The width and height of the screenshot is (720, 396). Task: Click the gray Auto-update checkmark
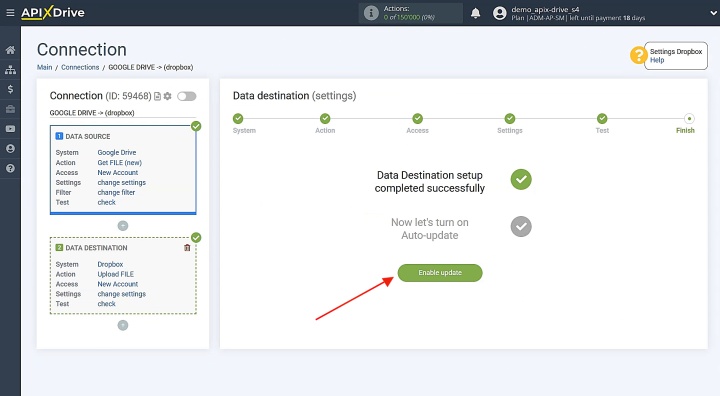click(521, 226)
